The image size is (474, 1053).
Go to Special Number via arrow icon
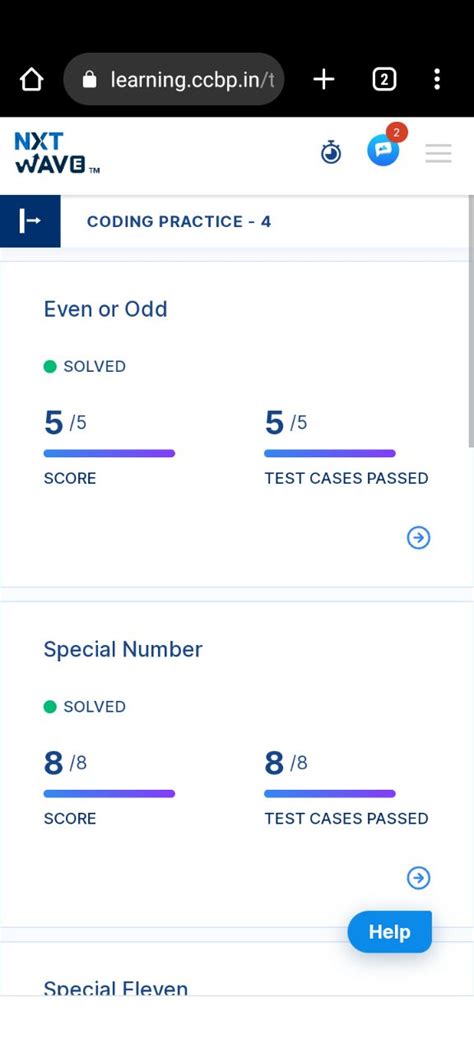[x=419, y=878]
